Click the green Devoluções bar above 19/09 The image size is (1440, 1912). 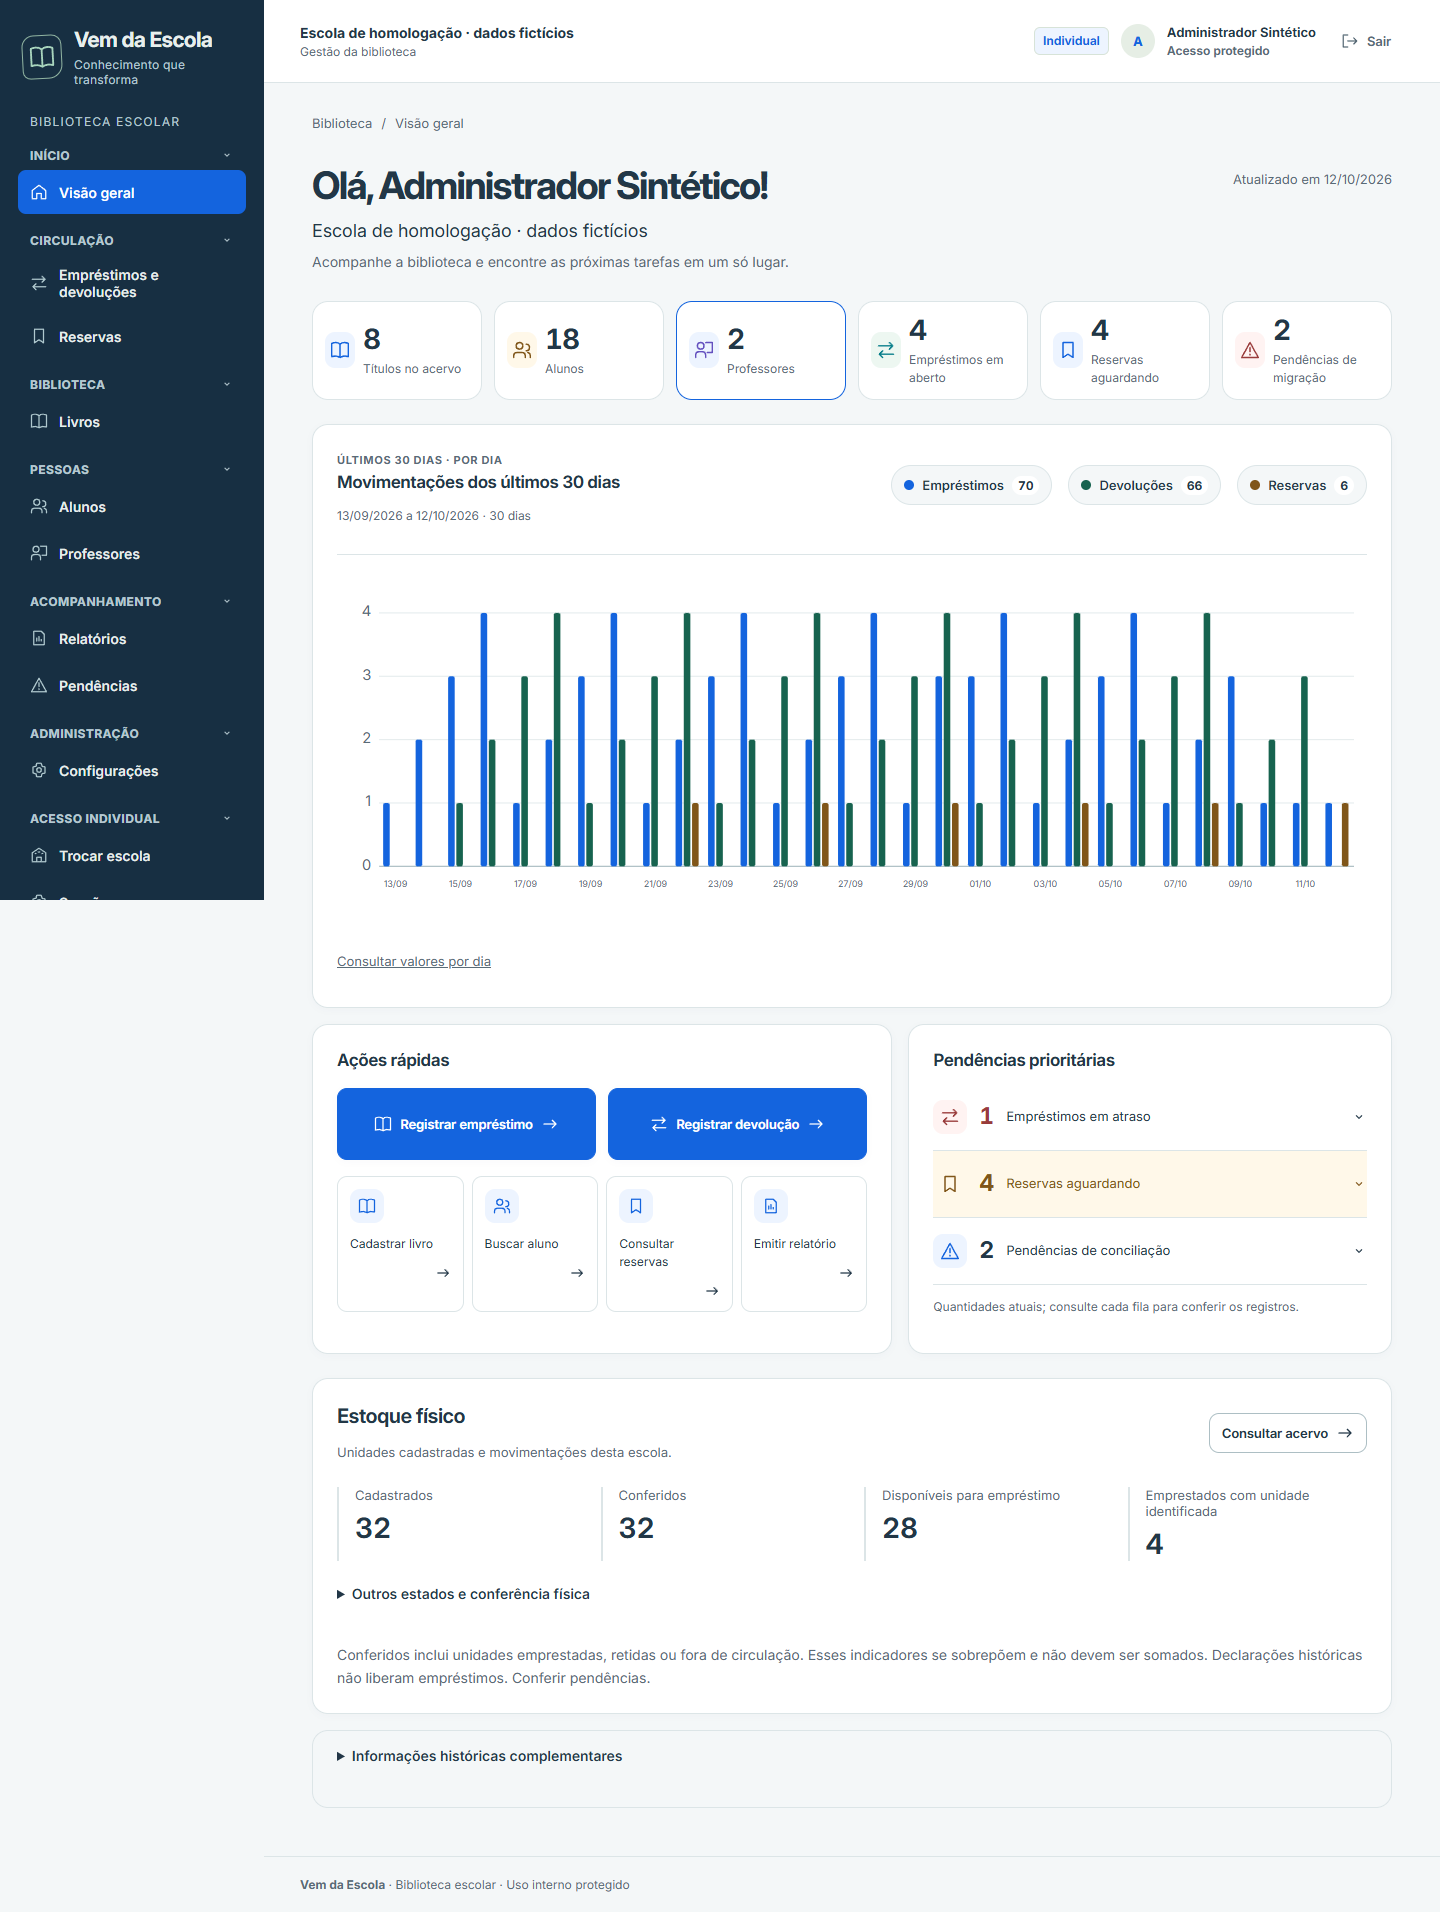tap(589, 834)
